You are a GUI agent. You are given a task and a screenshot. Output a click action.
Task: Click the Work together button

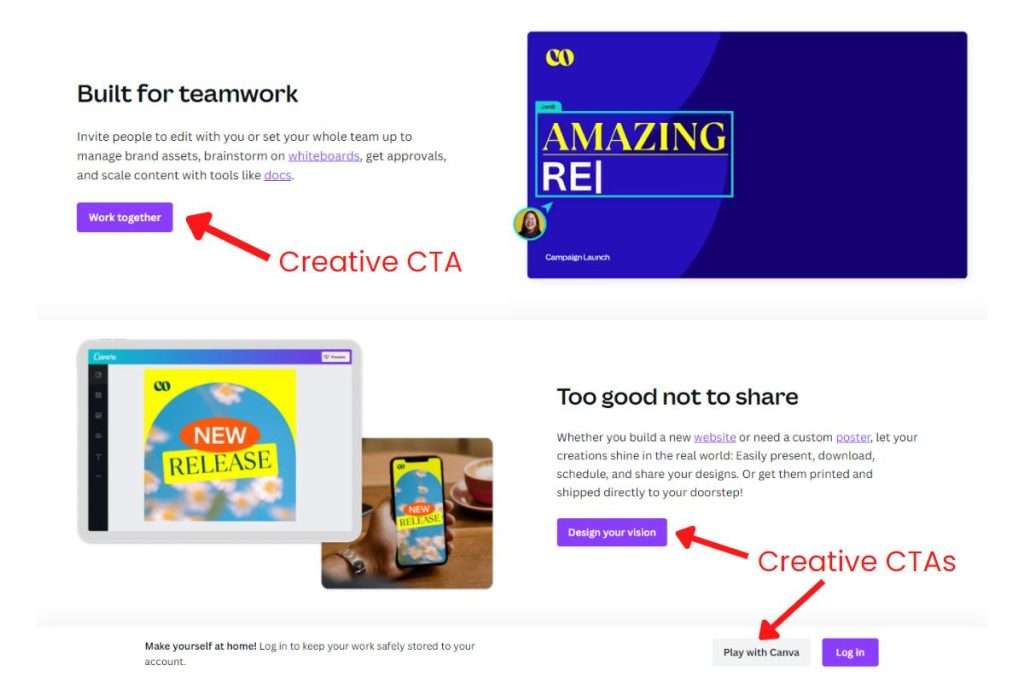click(x=125, y=217)
